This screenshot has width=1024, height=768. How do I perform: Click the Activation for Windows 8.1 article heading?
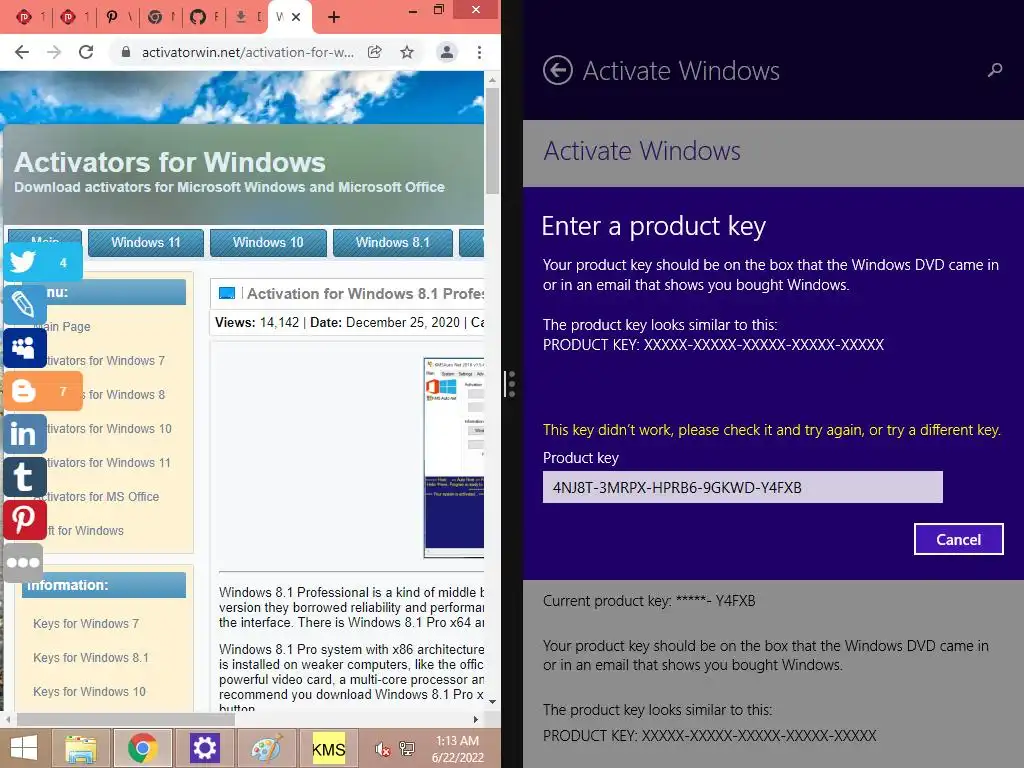click(x=365, y=294)
